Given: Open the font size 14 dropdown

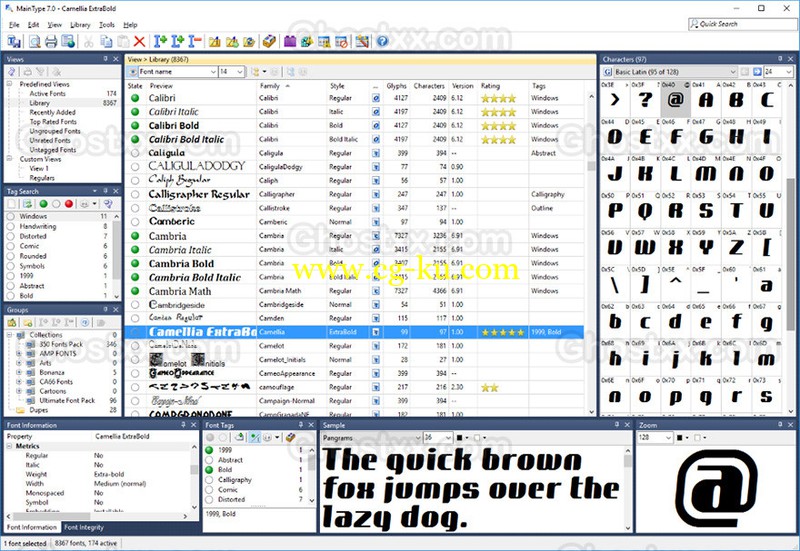Looking at the screenshot, I should (240, 72).
